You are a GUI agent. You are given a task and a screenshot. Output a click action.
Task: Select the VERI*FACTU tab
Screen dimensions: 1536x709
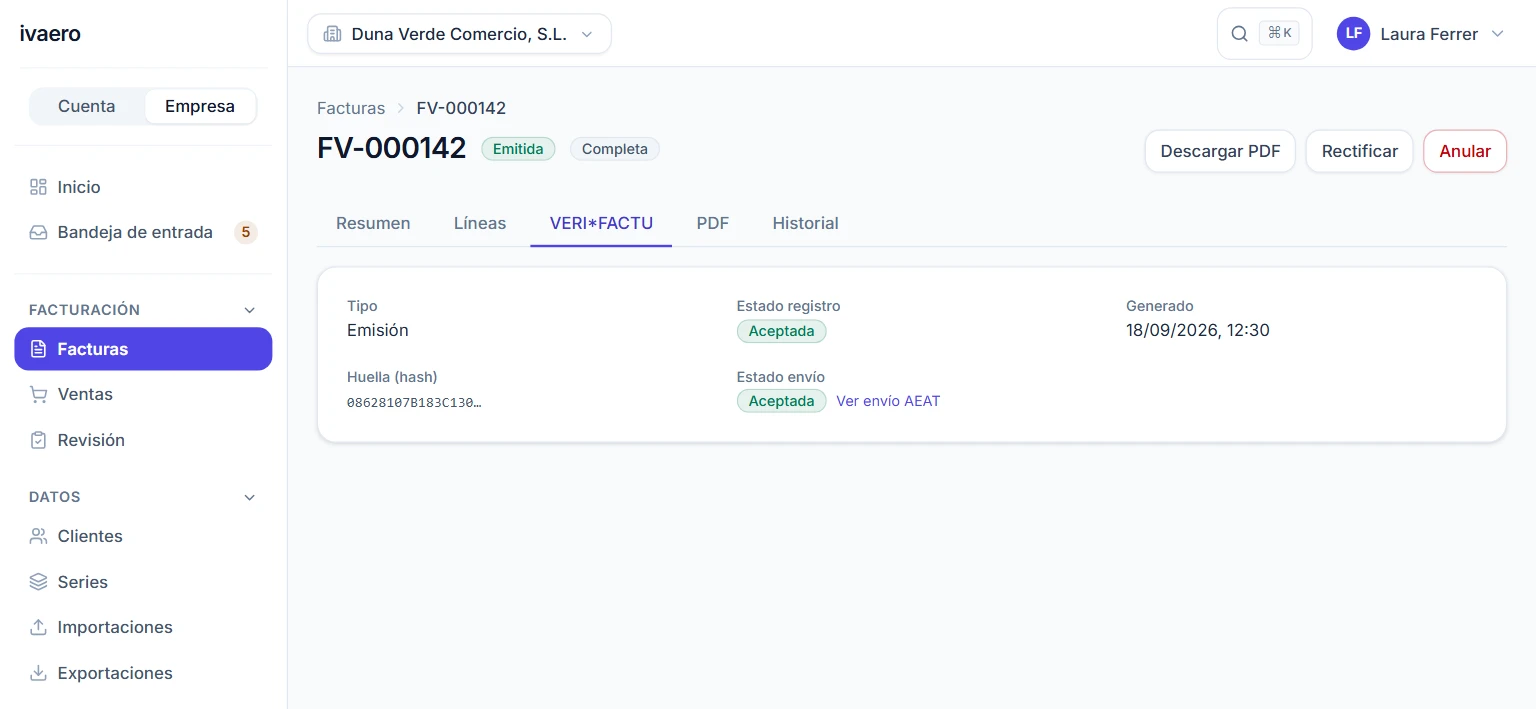click(601, 223)
